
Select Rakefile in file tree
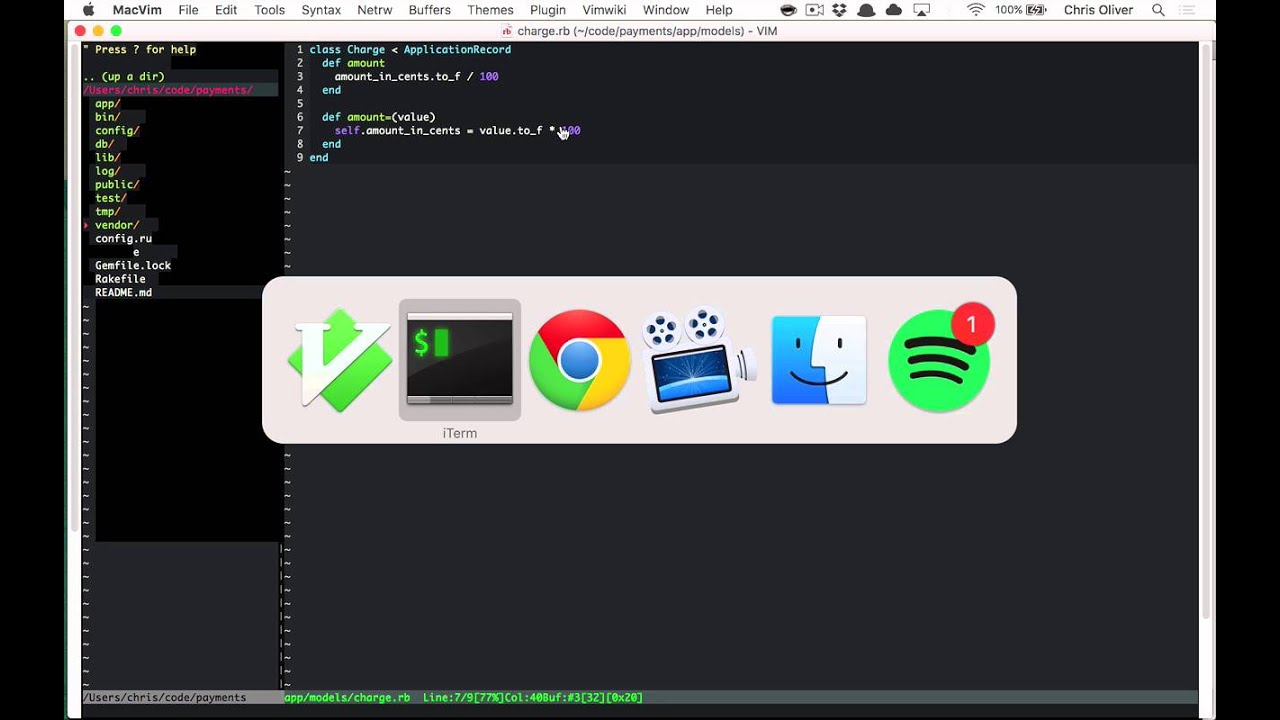120,279
